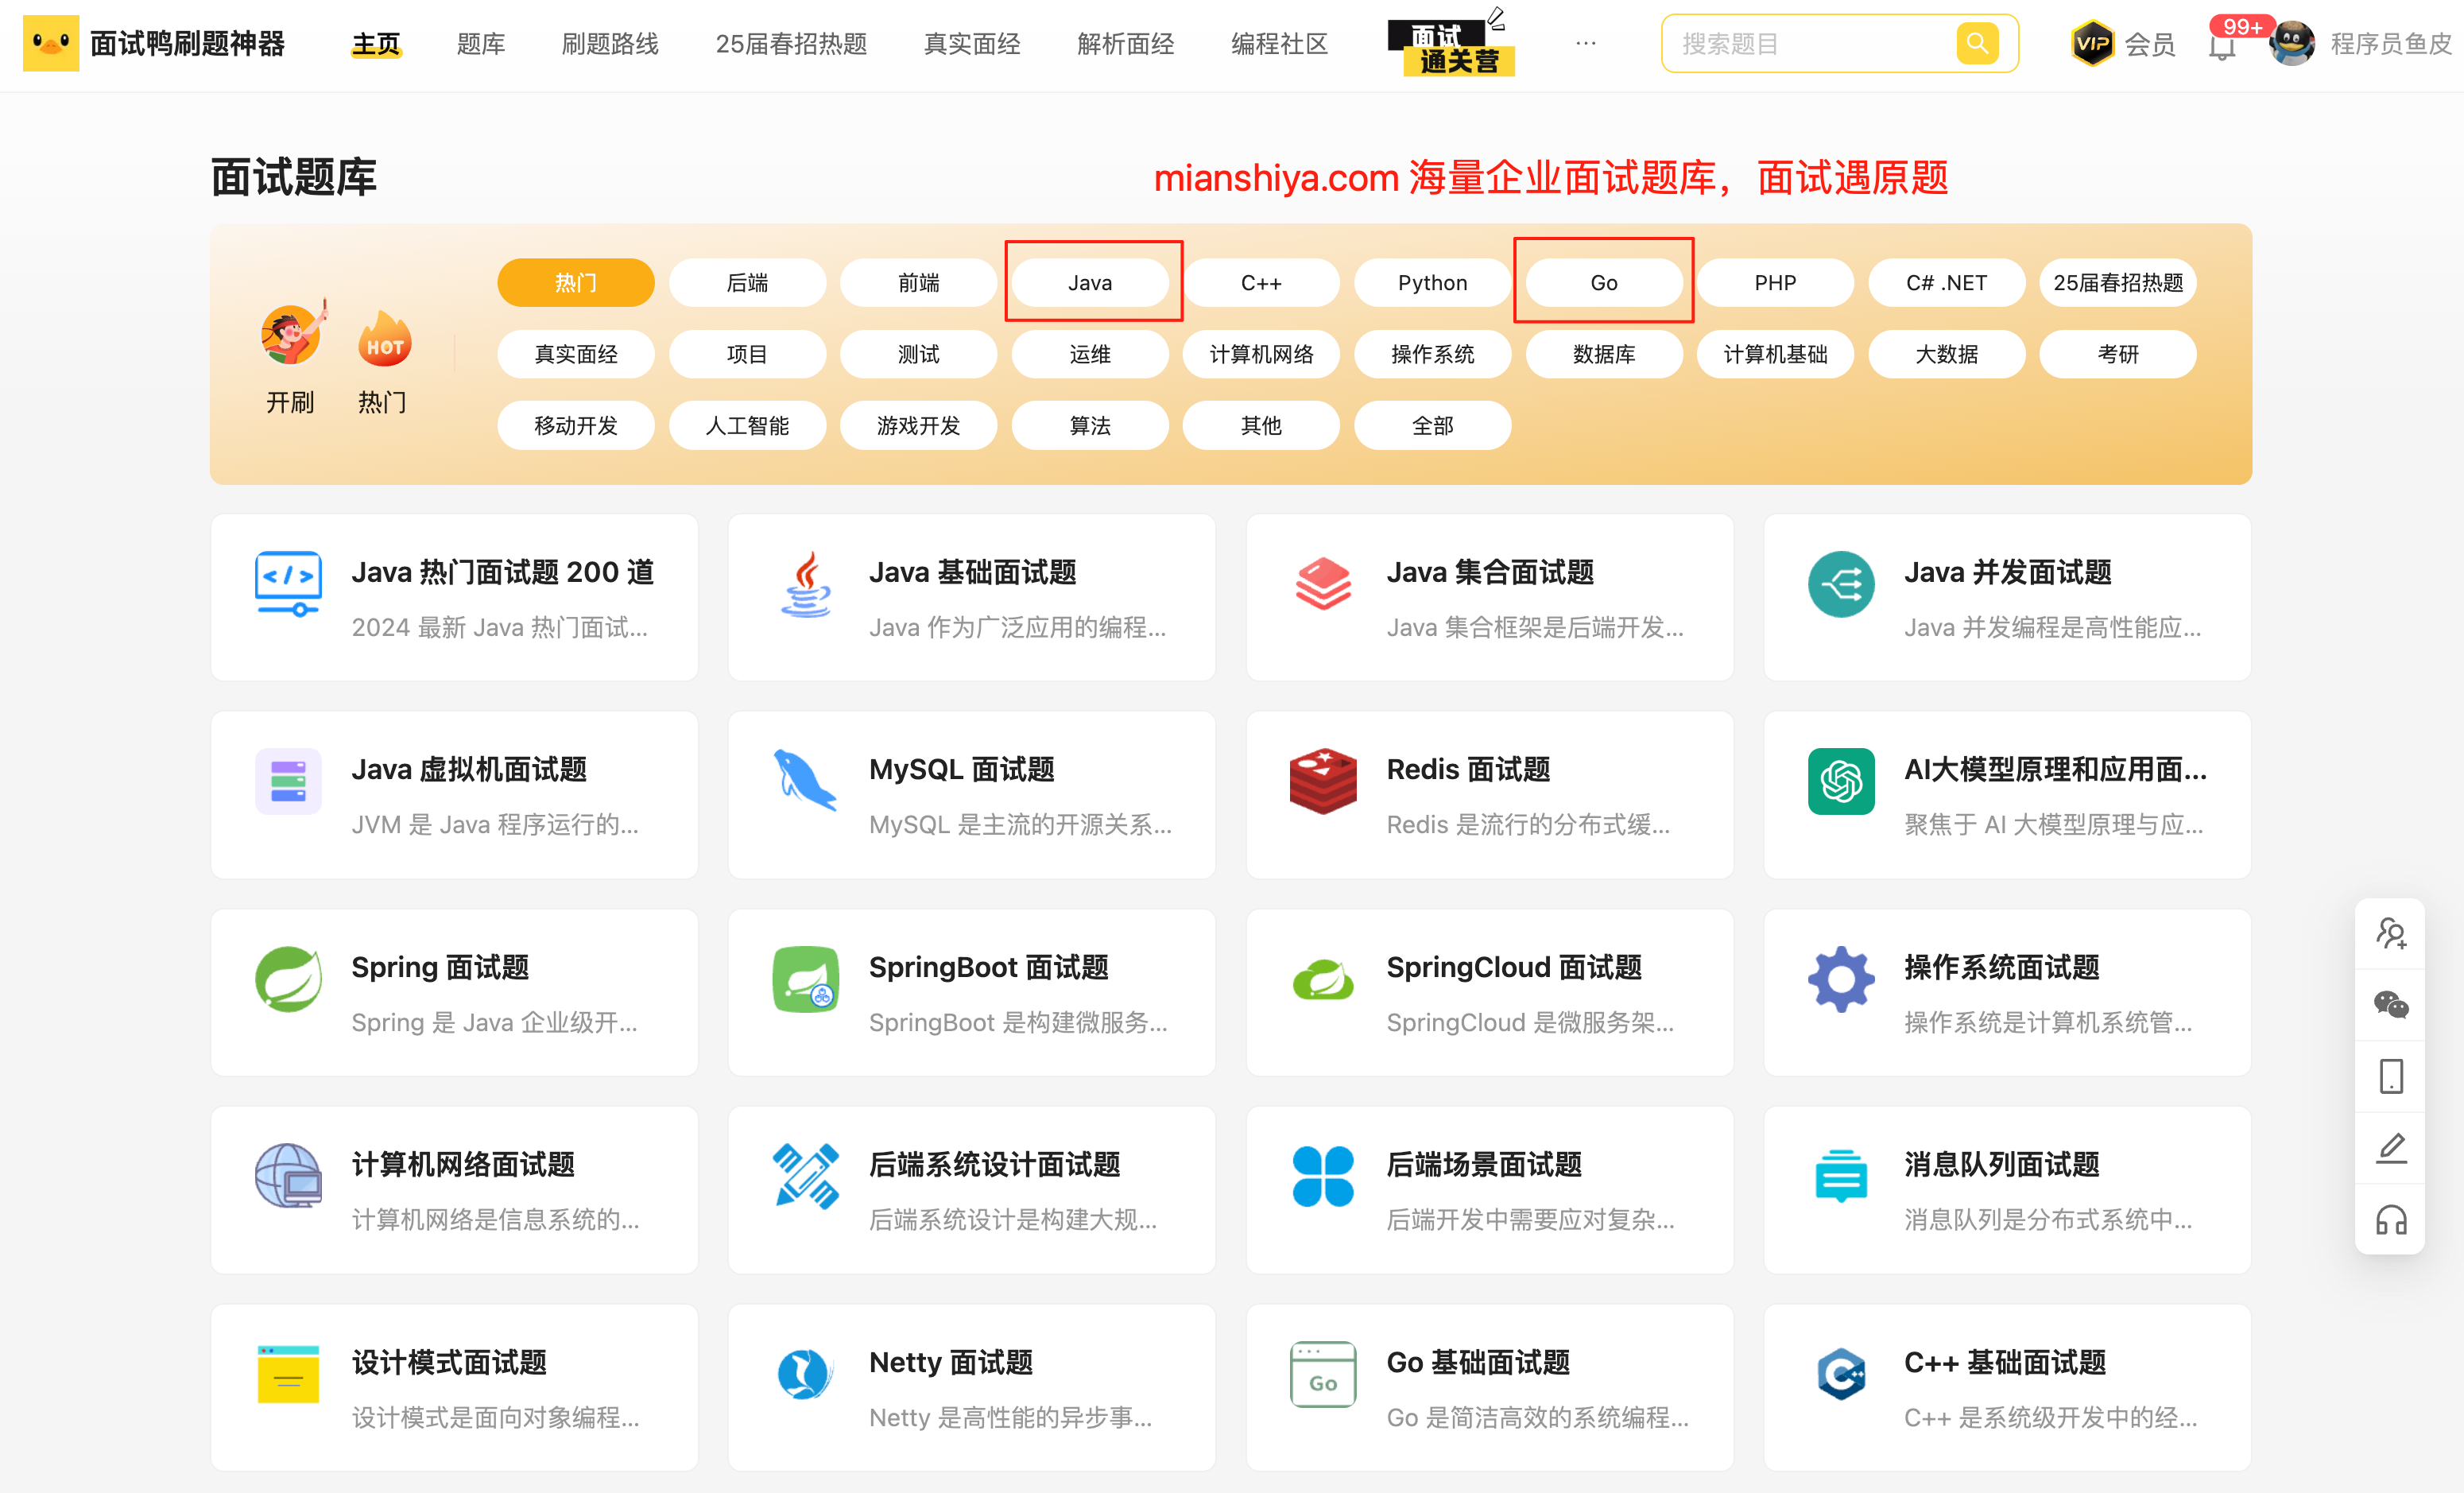Click the add-user icon in side panel
Viewport: 2464px width, 1493px height.
coord(2391,934)
